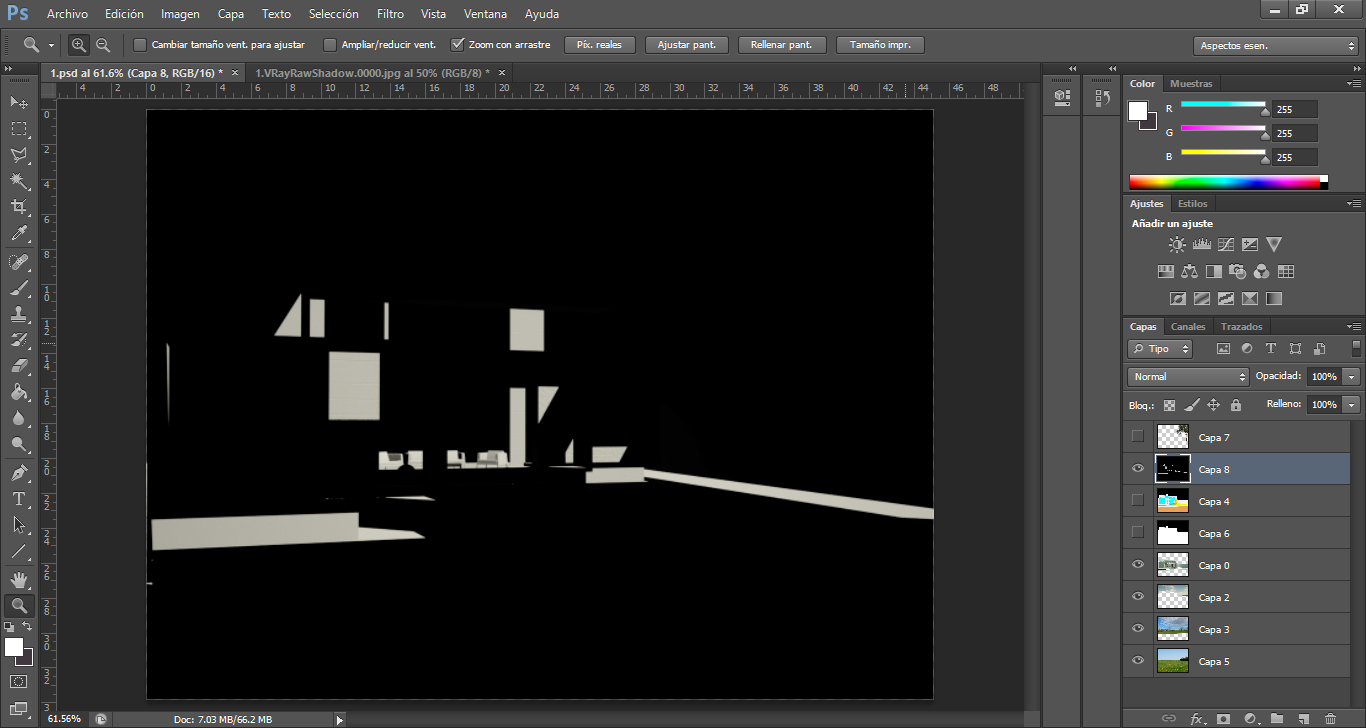Click the Delete layer trash icon
1366x728 pixels.
(x=1330, y=717)
